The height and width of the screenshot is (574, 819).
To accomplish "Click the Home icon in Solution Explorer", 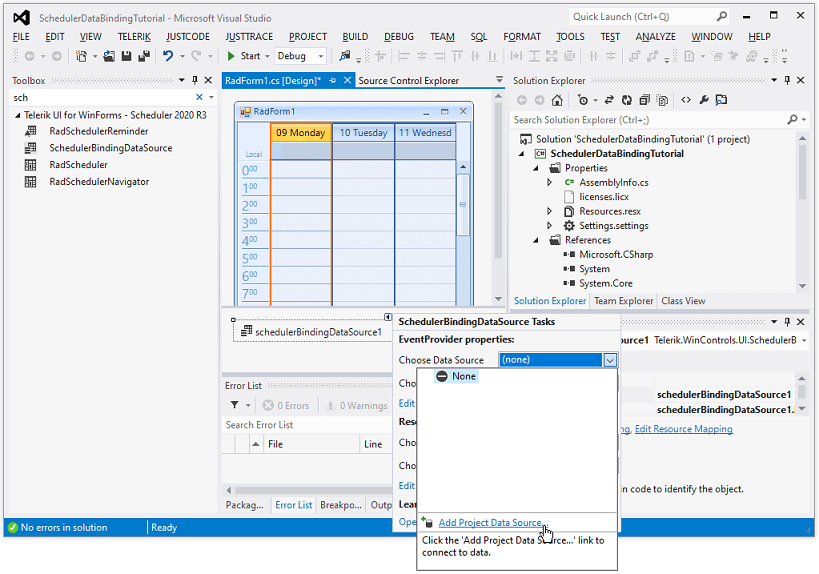I will pyautogui.click(x=557, y=100).
